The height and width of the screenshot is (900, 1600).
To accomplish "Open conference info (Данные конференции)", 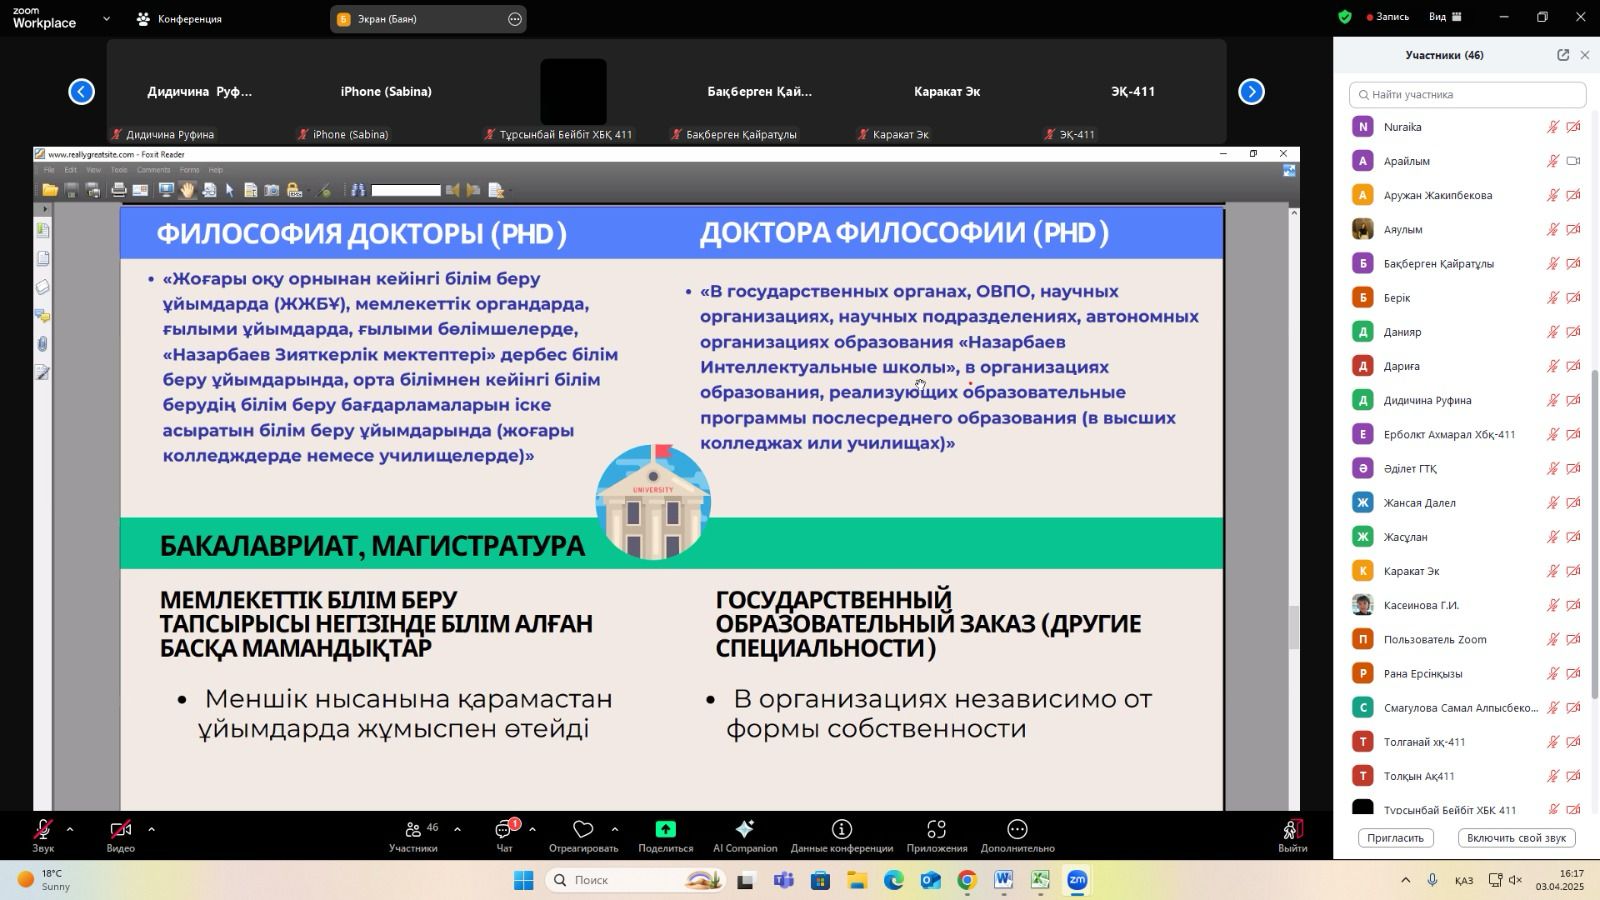I will click(x=841, y=830).
